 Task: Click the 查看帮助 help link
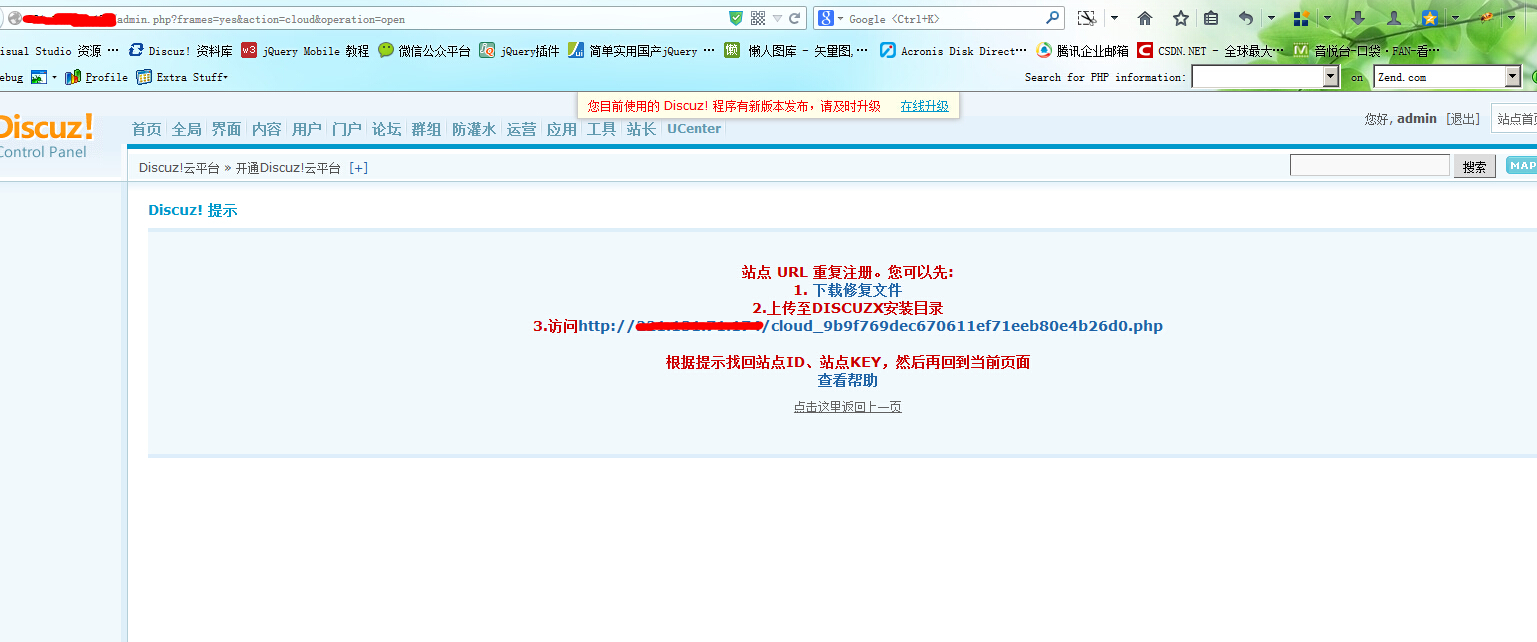(848, 380)
